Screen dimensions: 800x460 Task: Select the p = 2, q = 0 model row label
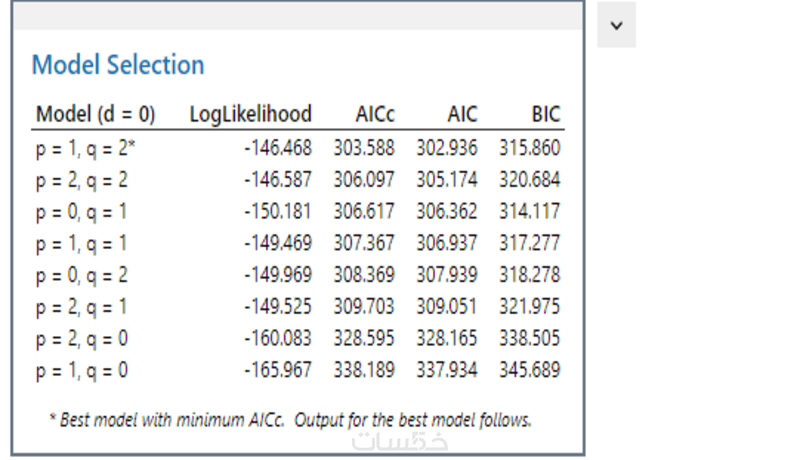click(x=82, y=339)
